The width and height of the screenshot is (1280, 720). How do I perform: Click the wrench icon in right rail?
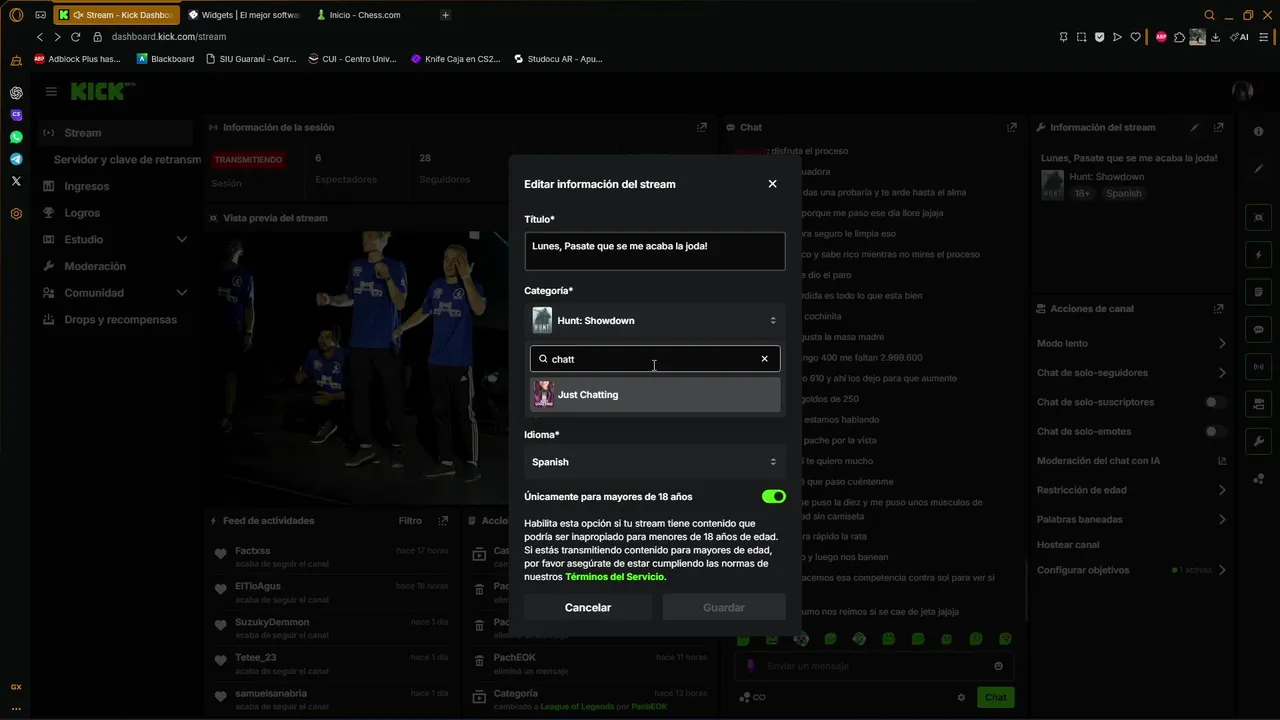[1258, 441]
